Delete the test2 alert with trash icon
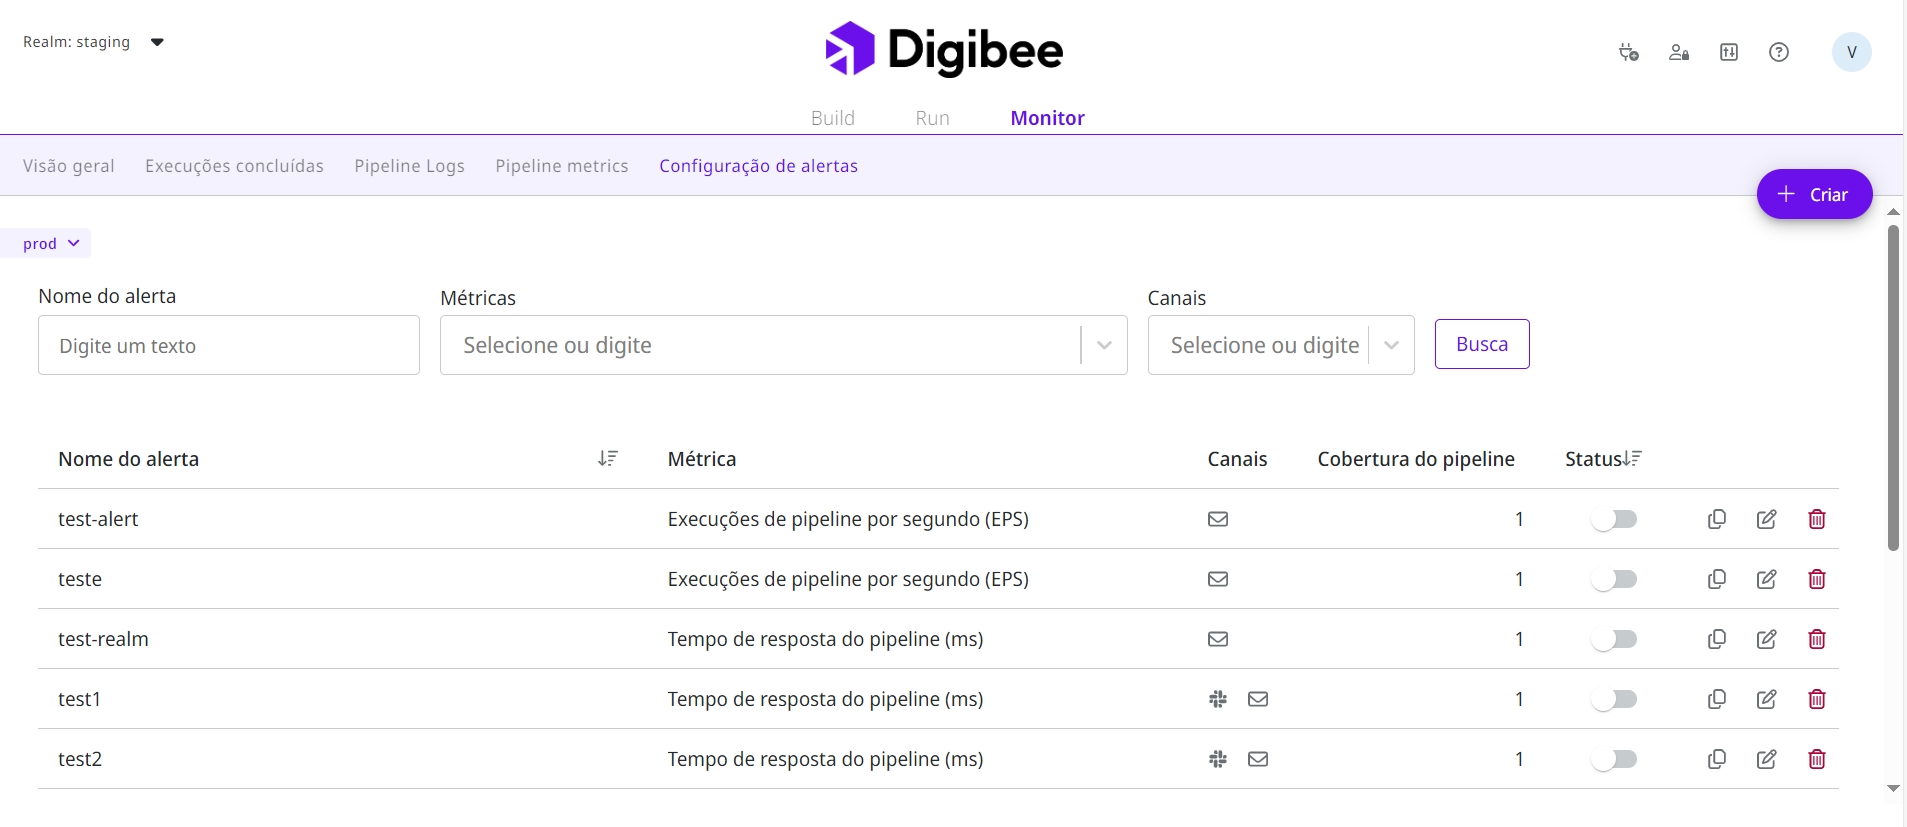Viewport: 1907px width, 827px height. tap(1816, 759)
